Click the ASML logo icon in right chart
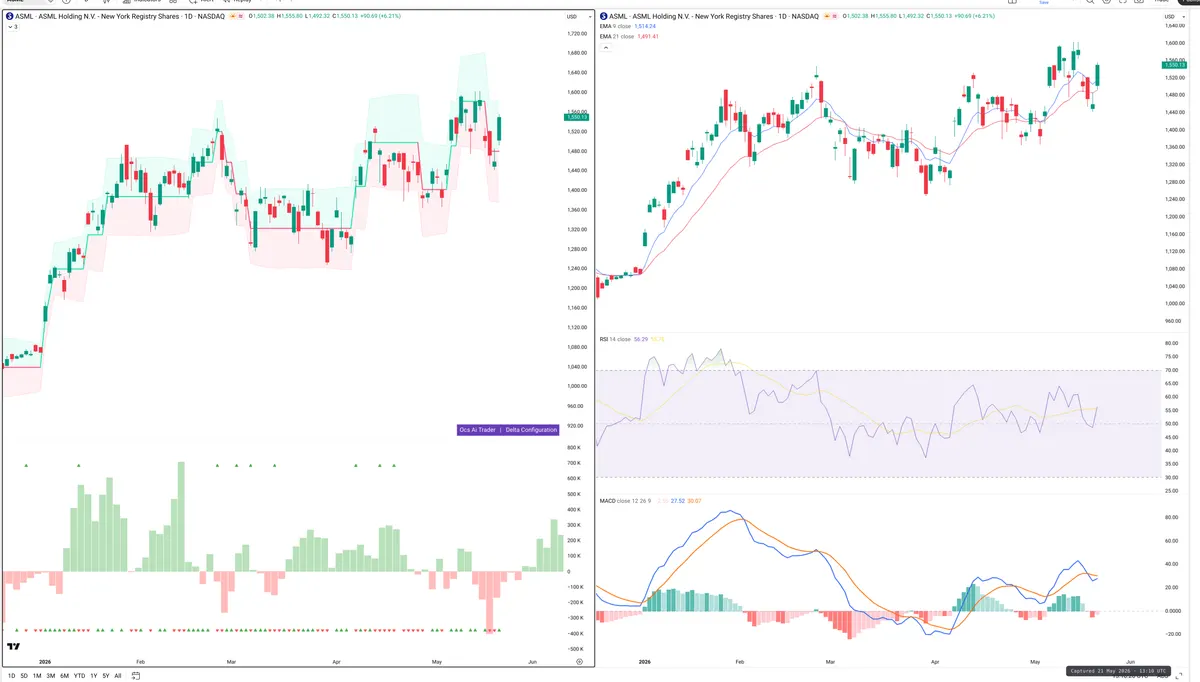Screen dimensions: 1200x682 (603, 17)
